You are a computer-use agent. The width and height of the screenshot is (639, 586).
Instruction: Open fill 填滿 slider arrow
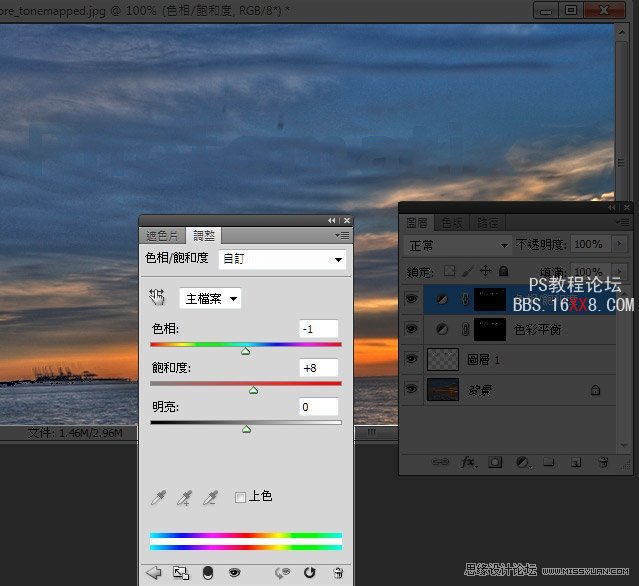619,271
